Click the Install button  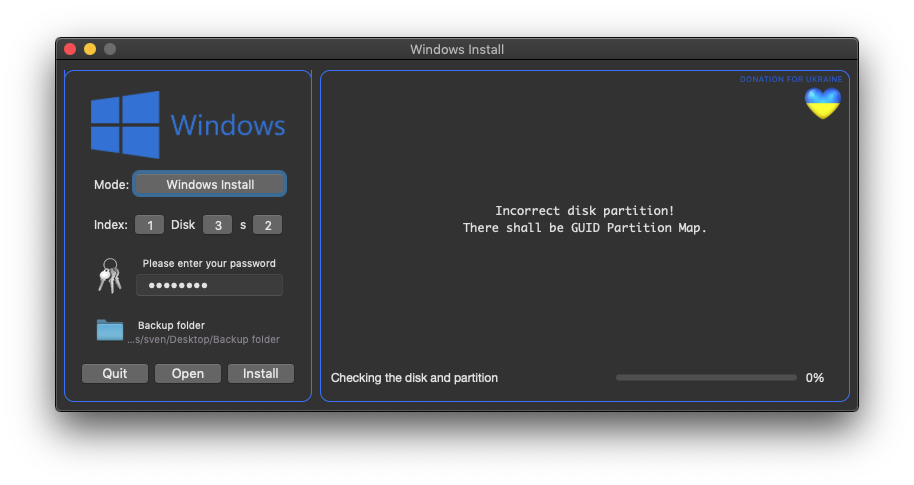pos(261,374)
